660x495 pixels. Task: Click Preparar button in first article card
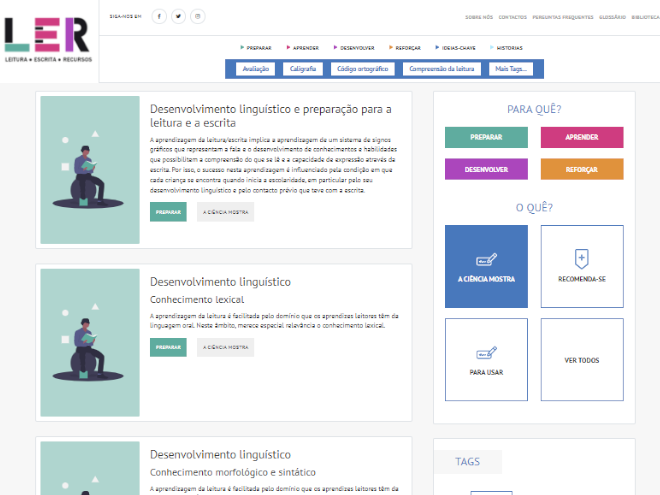point(168,212)
